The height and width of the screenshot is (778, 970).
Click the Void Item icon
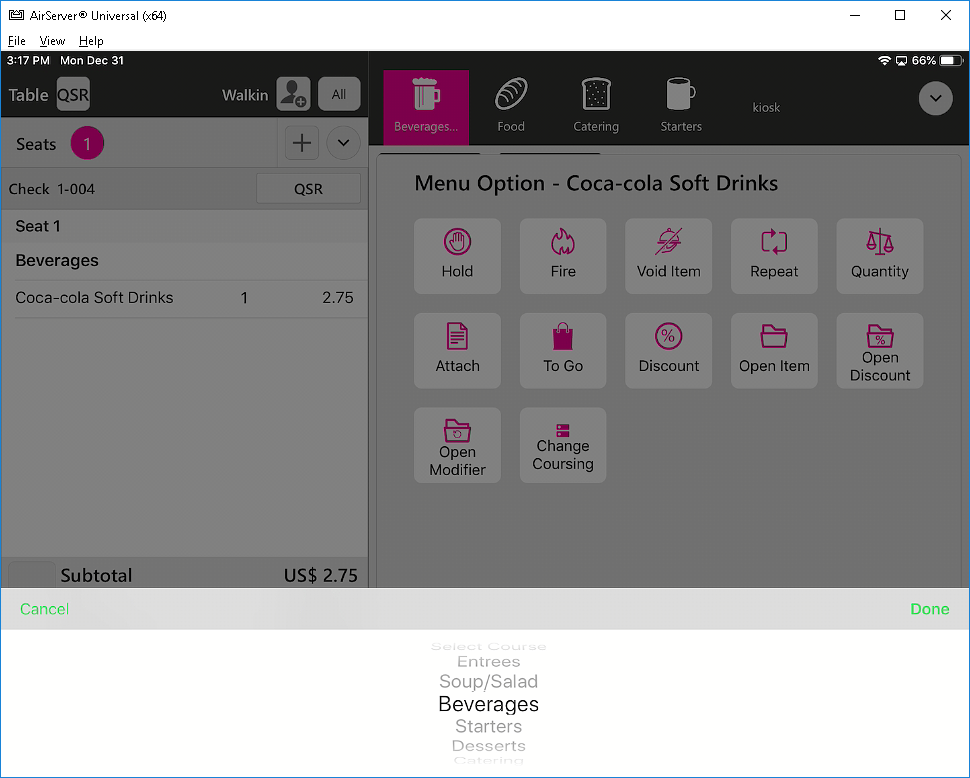668,243
